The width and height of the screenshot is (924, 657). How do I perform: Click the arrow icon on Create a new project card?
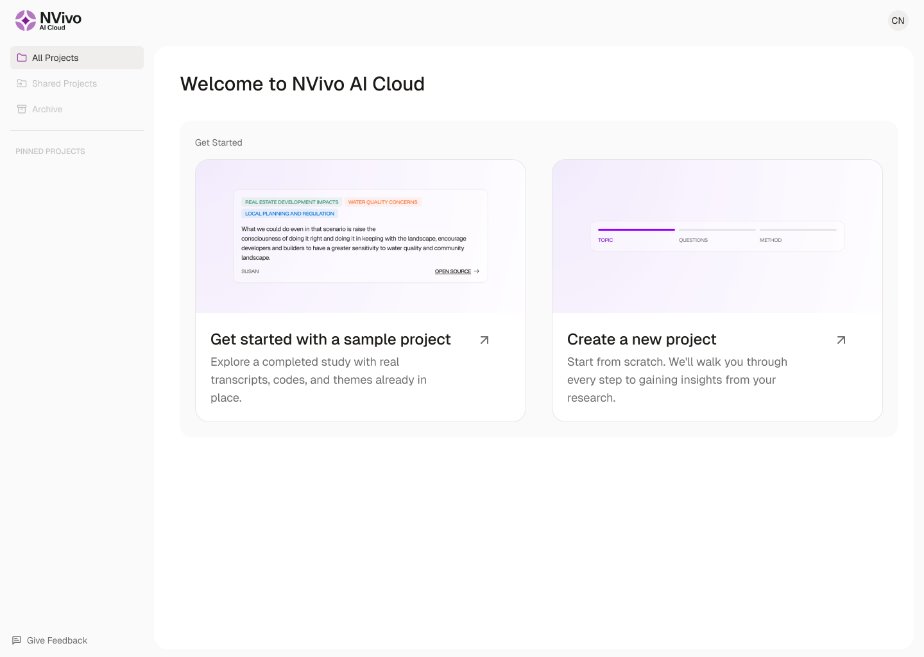841,340
